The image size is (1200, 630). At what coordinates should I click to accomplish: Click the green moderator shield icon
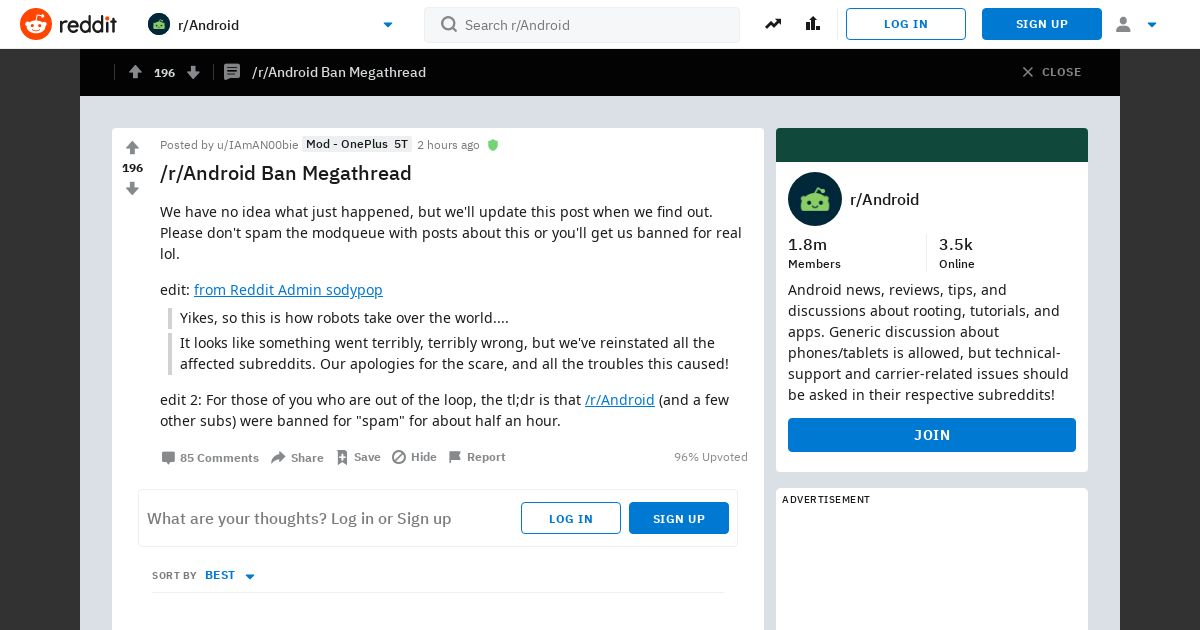[x=492, y=145]
